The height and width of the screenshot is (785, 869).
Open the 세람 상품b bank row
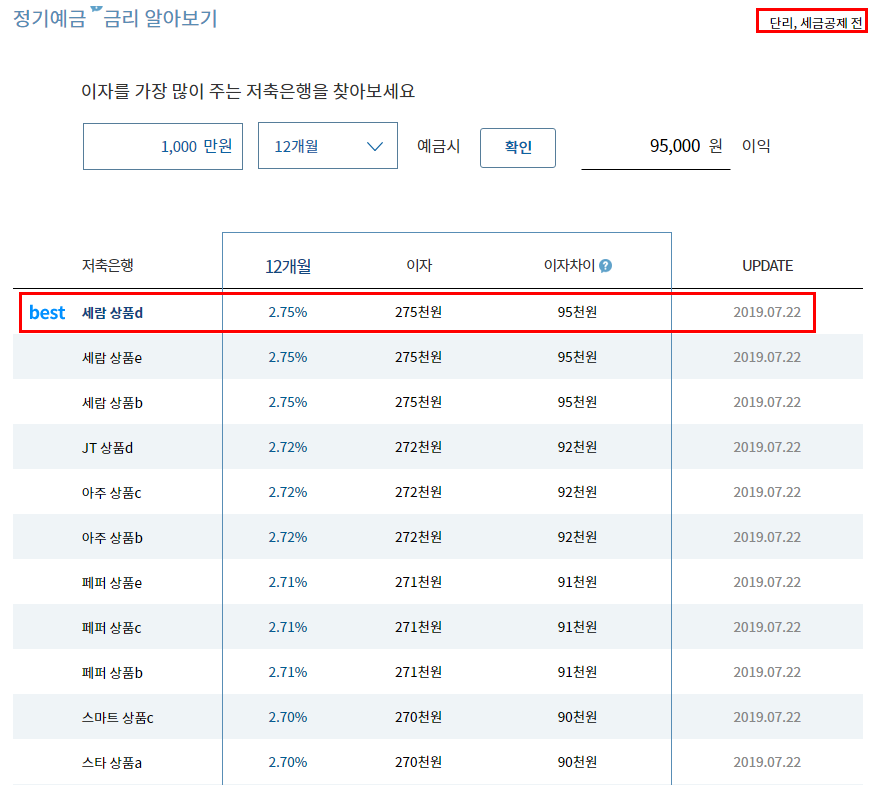tap(438, 402)
